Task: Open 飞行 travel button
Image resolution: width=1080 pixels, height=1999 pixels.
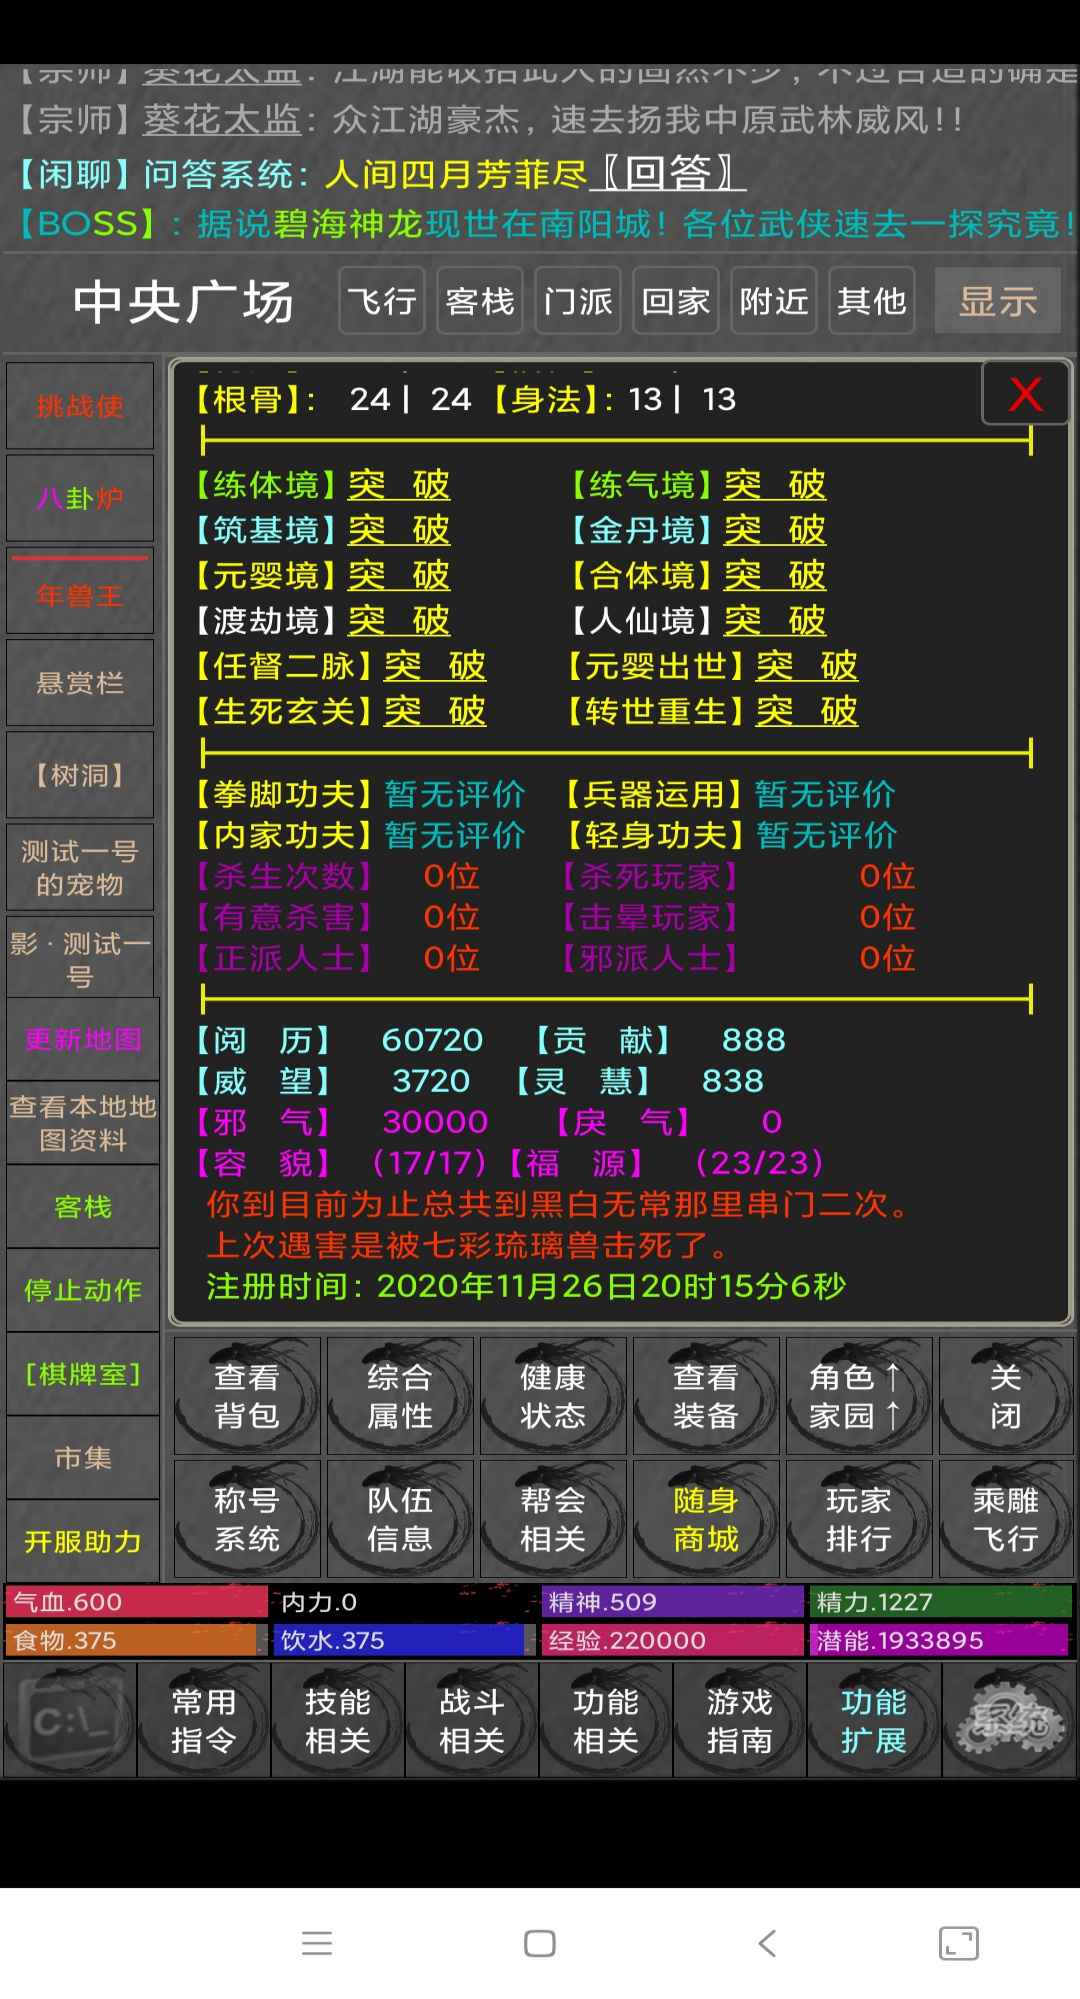Action: (x=382, y=300)
